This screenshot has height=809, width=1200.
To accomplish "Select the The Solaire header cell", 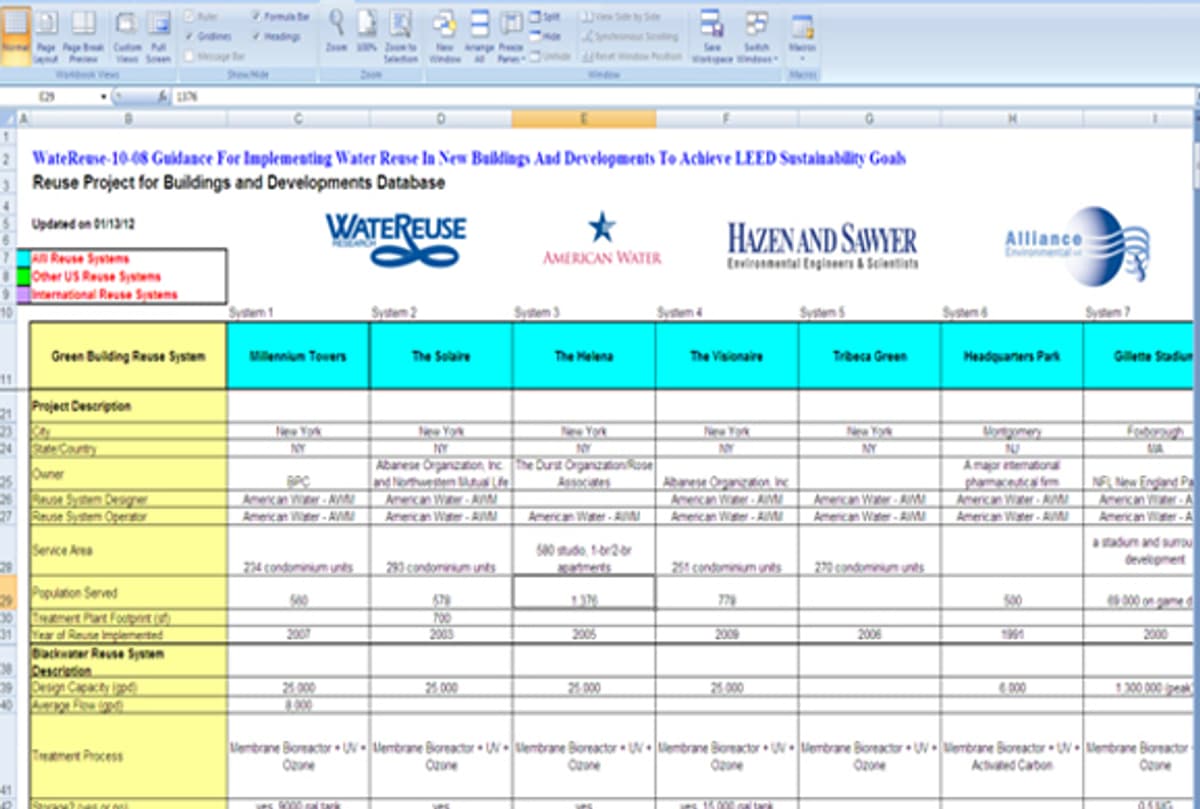I will click(441, 355).
